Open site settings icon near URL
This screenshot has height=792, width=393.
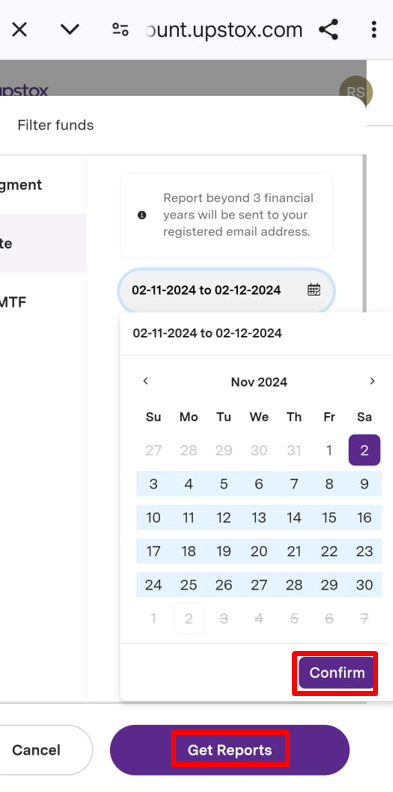point(120,30)
